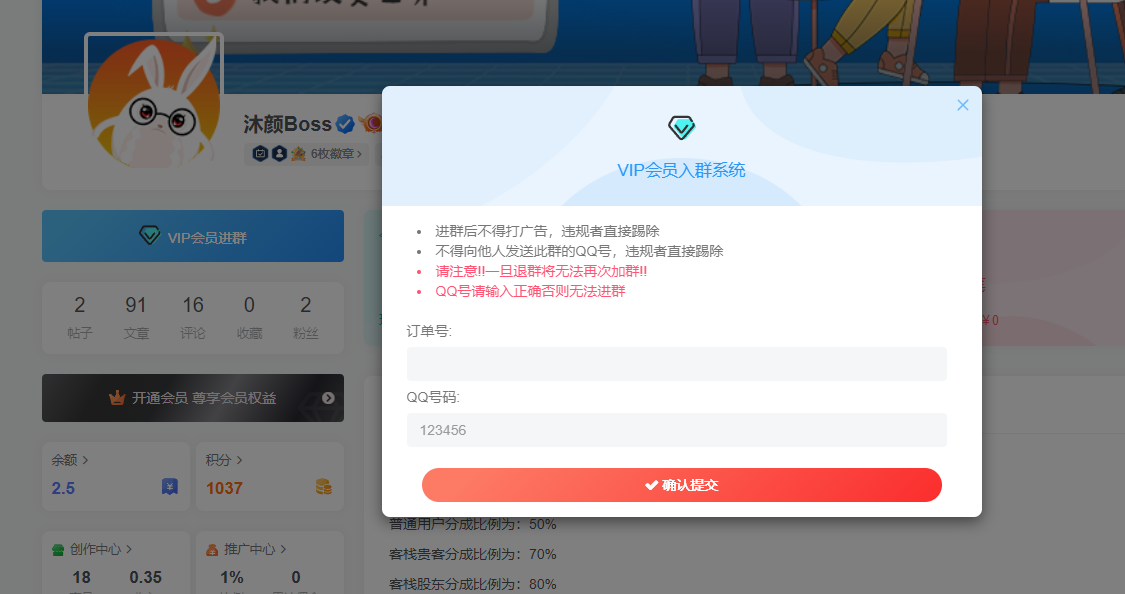Click the 订单号 input field

click(677, 364)
